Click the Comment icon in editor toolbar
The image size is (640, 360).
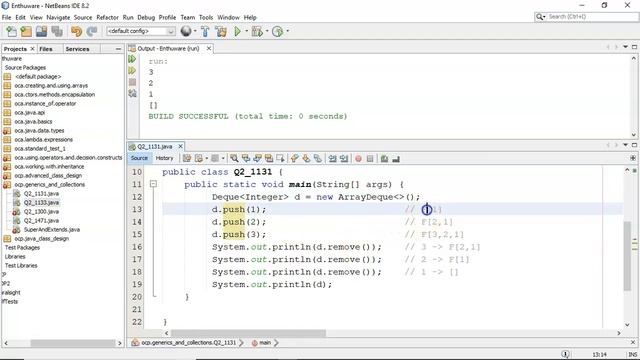click(384, 159)
